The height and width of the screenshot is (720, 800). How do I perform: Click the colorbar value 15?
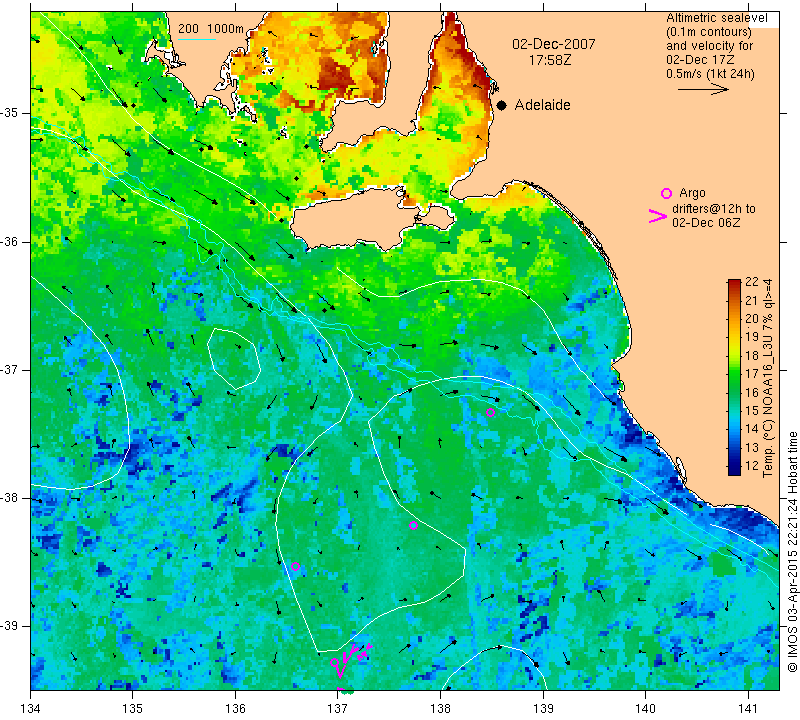752,410
